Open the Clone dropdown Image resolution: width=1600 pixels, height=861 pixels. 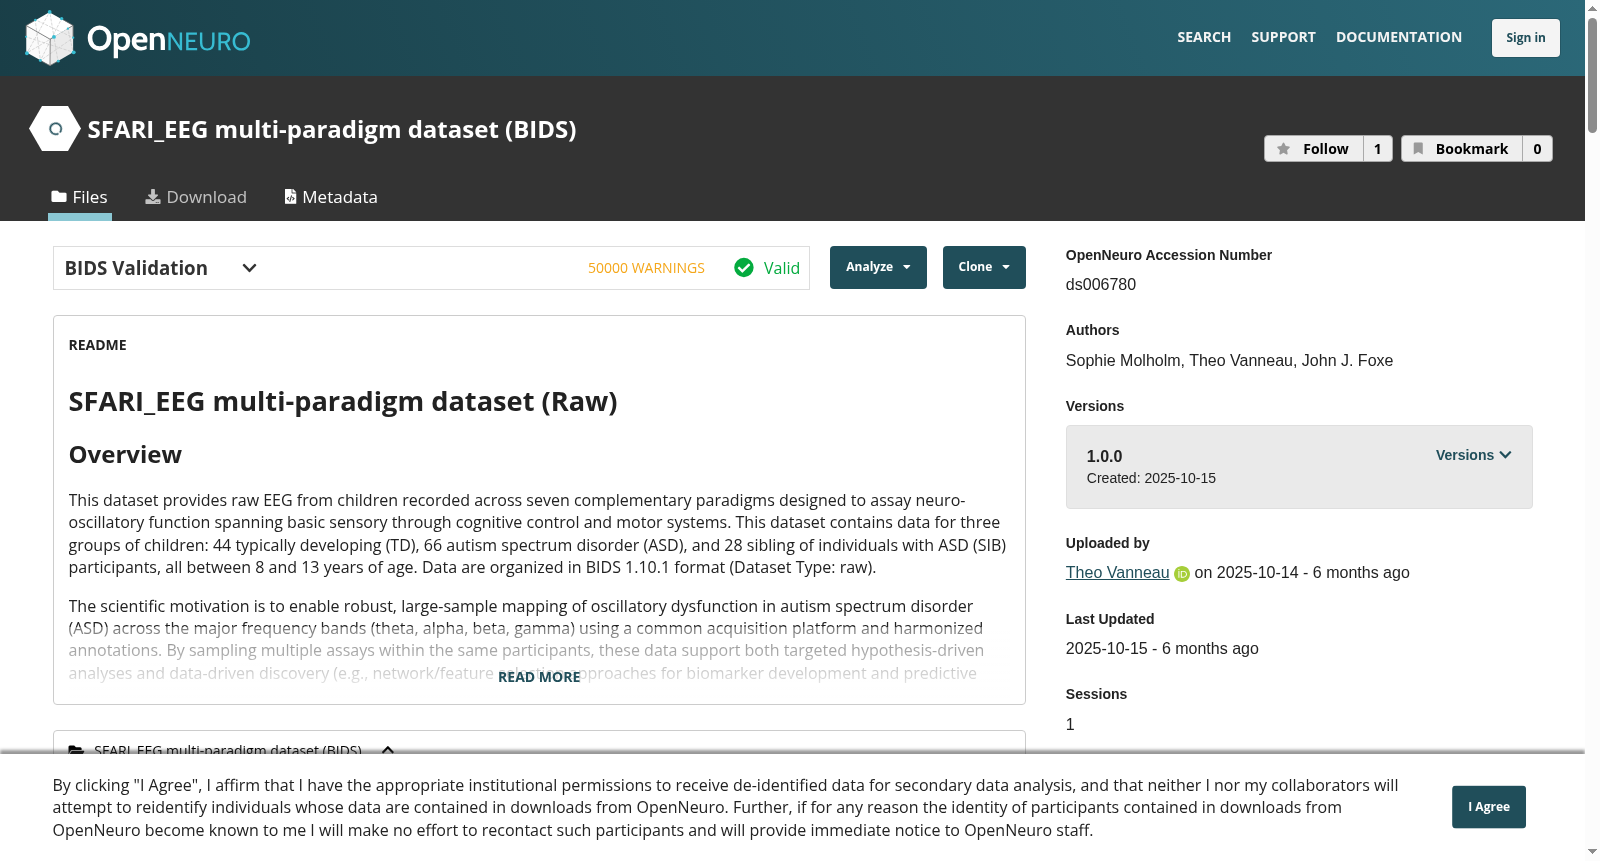pos(984,267)
